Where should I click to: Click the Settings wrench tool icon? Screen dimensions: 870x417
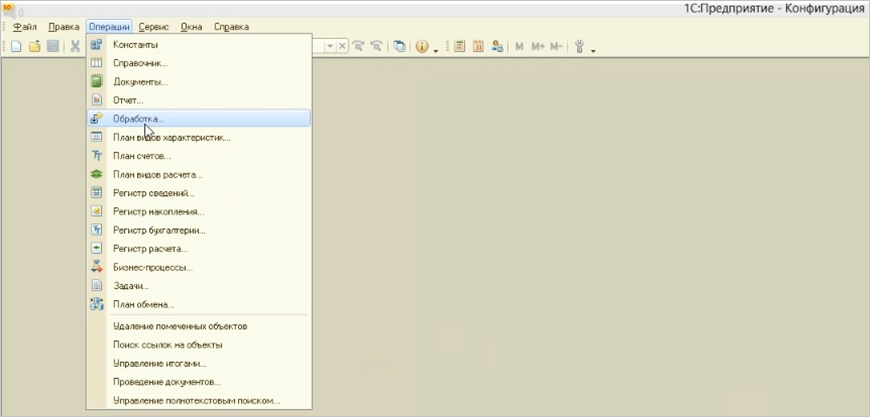pyautogui.click(x=580, y=47)
